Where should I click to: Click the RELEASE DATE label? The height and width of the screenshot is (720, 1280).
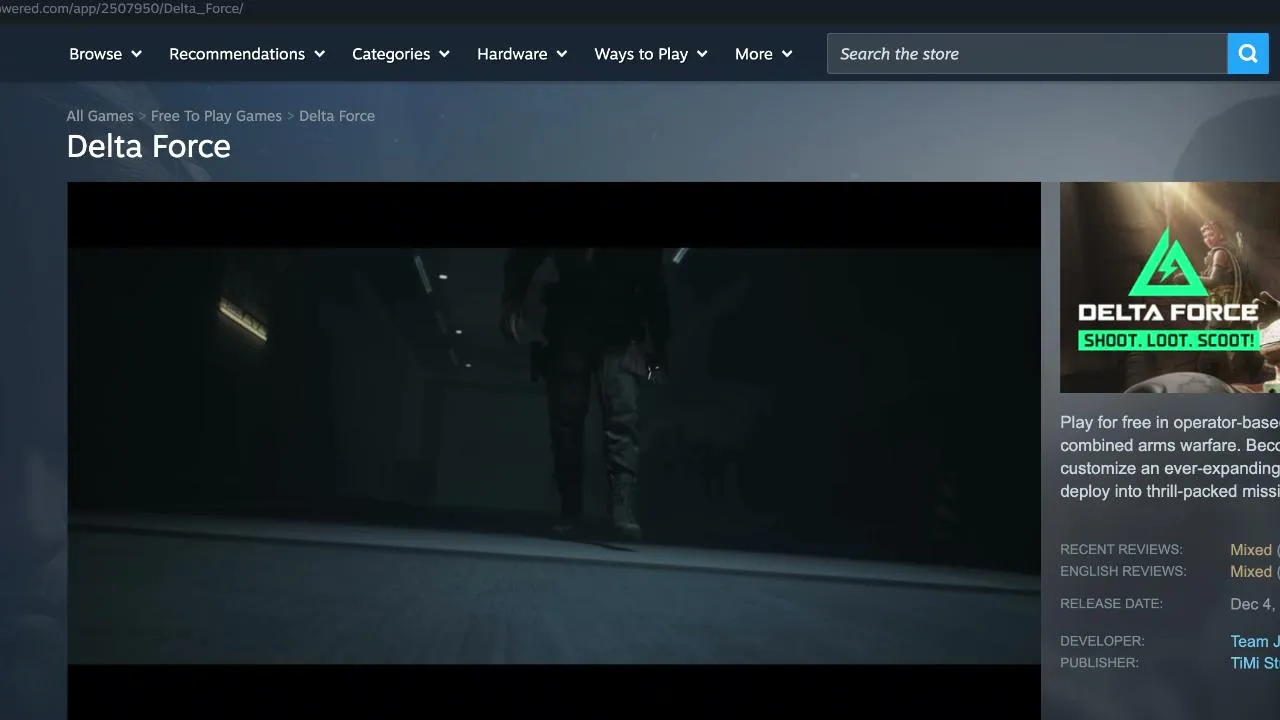coord(1111,604)
